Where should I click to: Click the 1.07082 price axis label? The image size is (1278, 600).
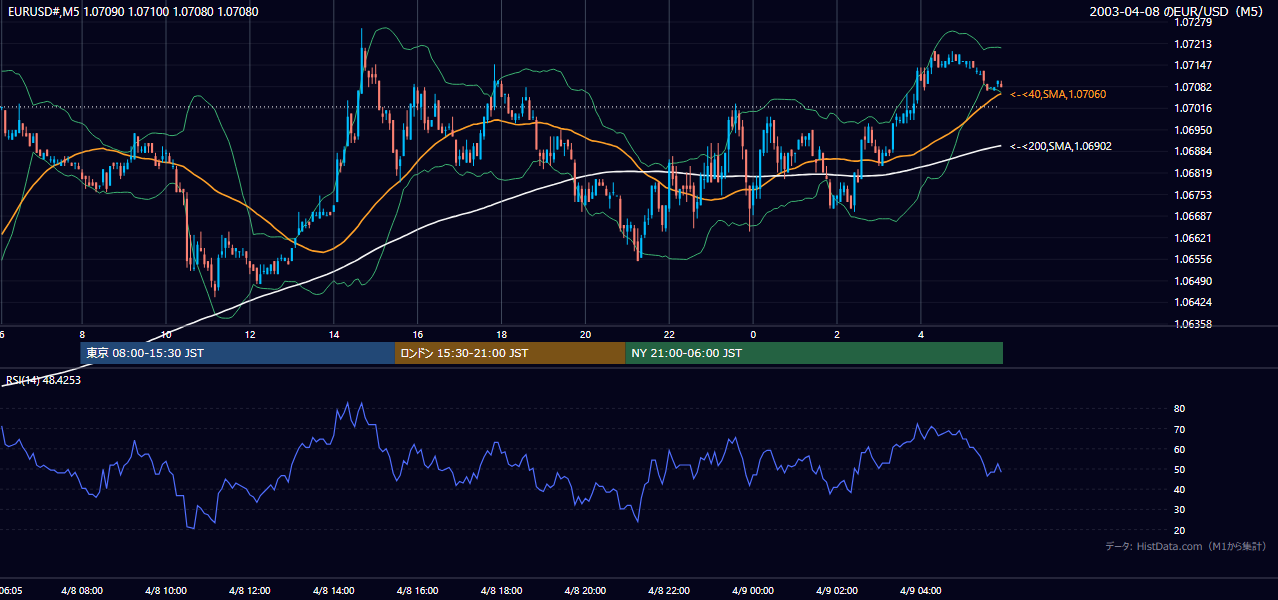(1193, 87)
